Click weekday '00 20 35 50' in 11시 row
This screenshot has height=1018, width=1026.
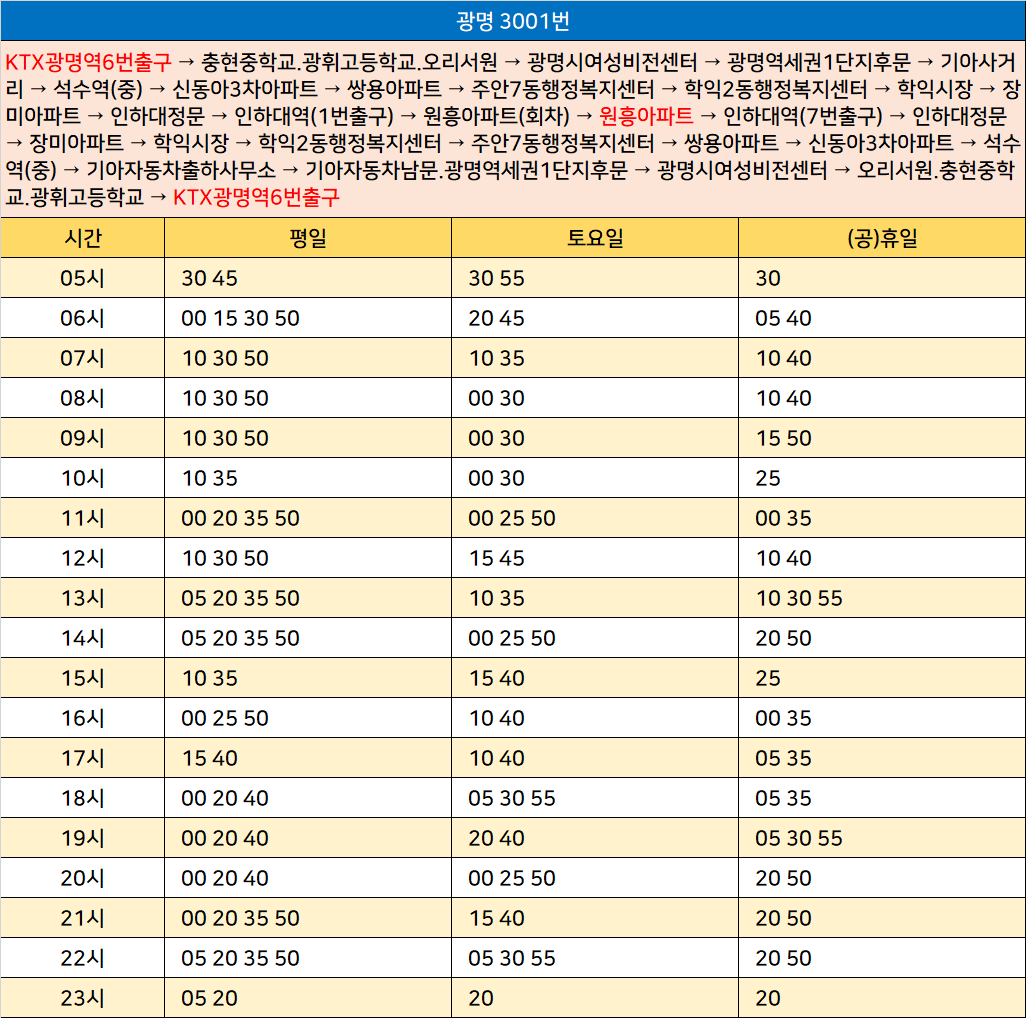pos(240,518)
